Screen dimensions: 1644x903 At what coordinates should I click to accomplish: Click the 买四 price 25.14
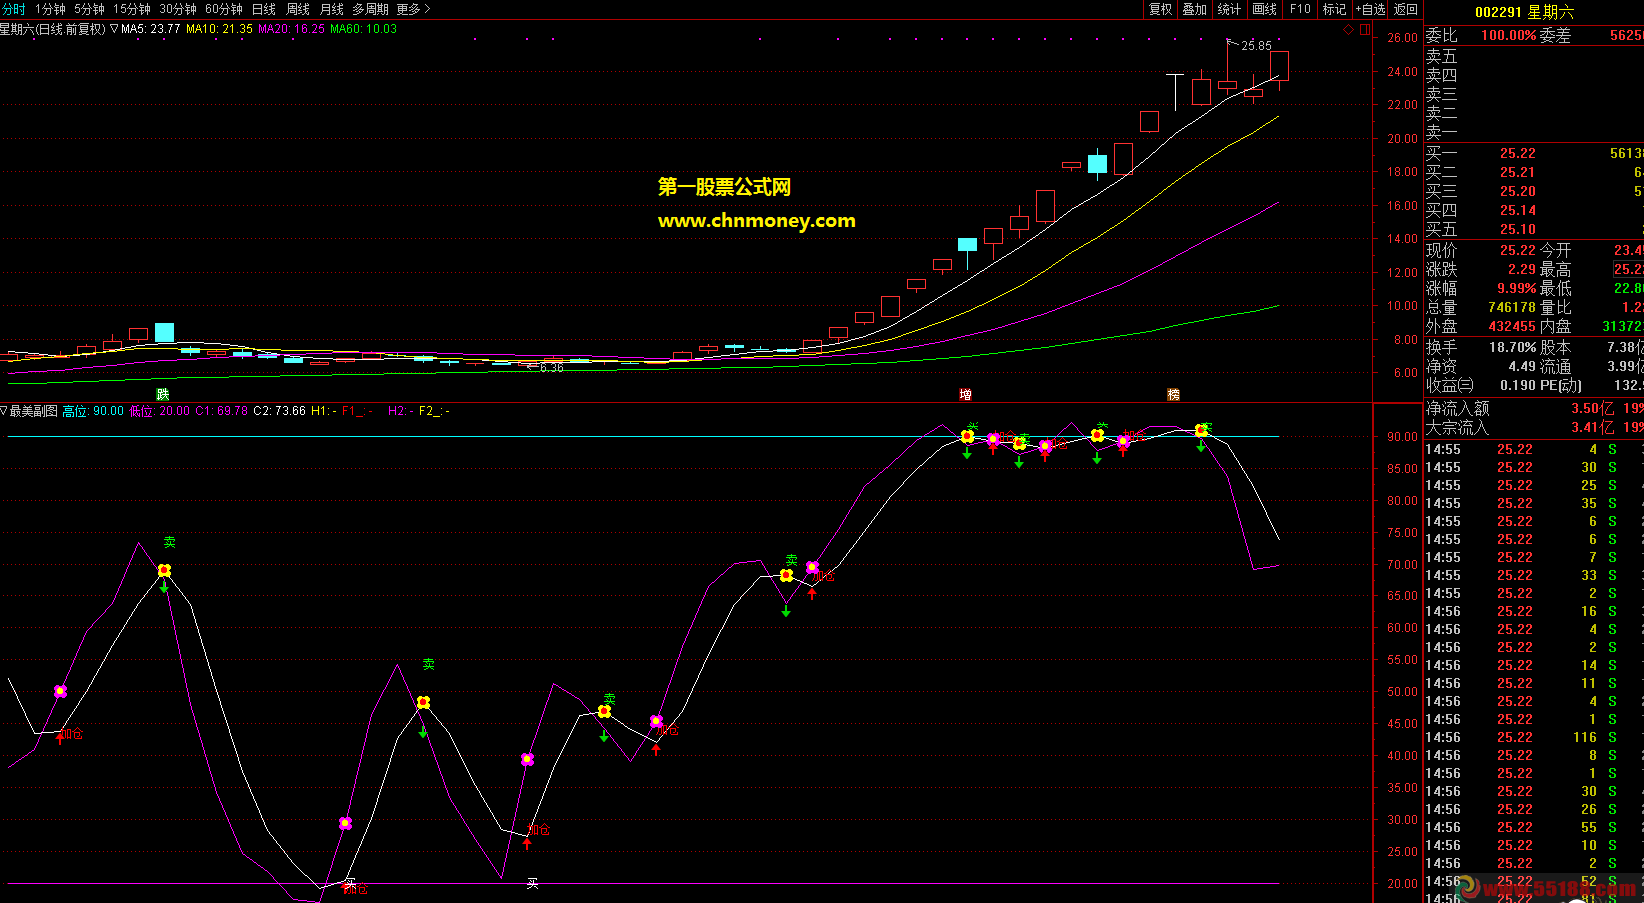click(x=1517, y=210)
